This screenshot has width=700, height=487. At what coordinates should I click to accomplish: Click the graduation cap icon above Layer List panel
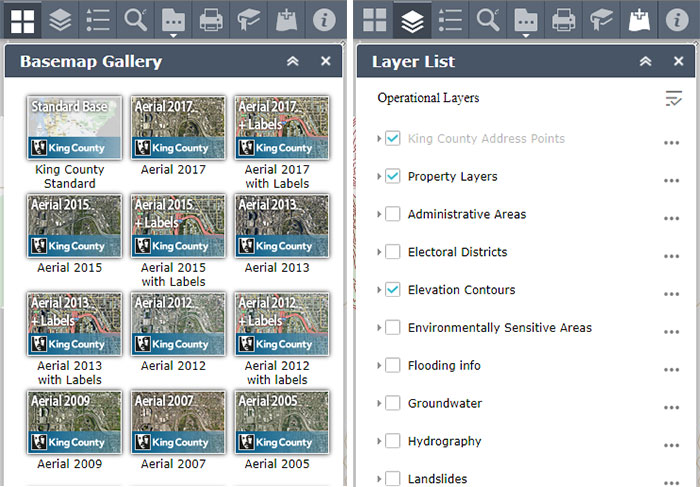tap(601, 19)
